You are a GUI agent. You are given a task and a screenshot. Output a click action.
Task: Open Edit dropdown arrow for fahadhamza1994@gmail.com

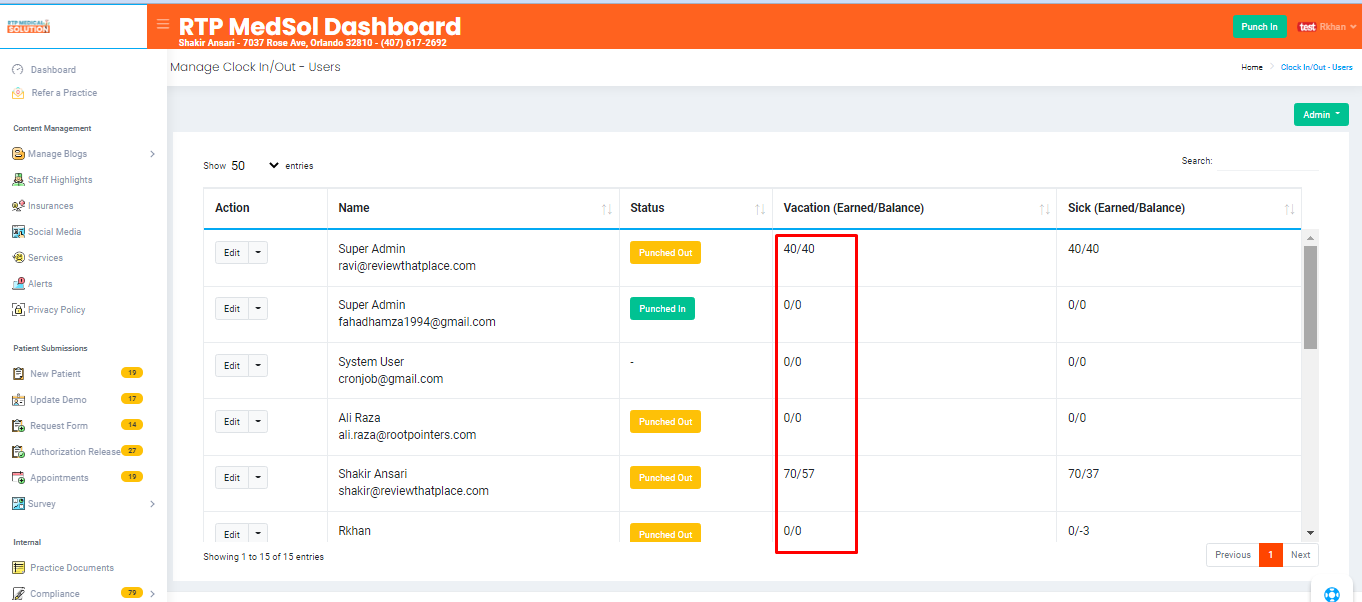click(258, 309)
